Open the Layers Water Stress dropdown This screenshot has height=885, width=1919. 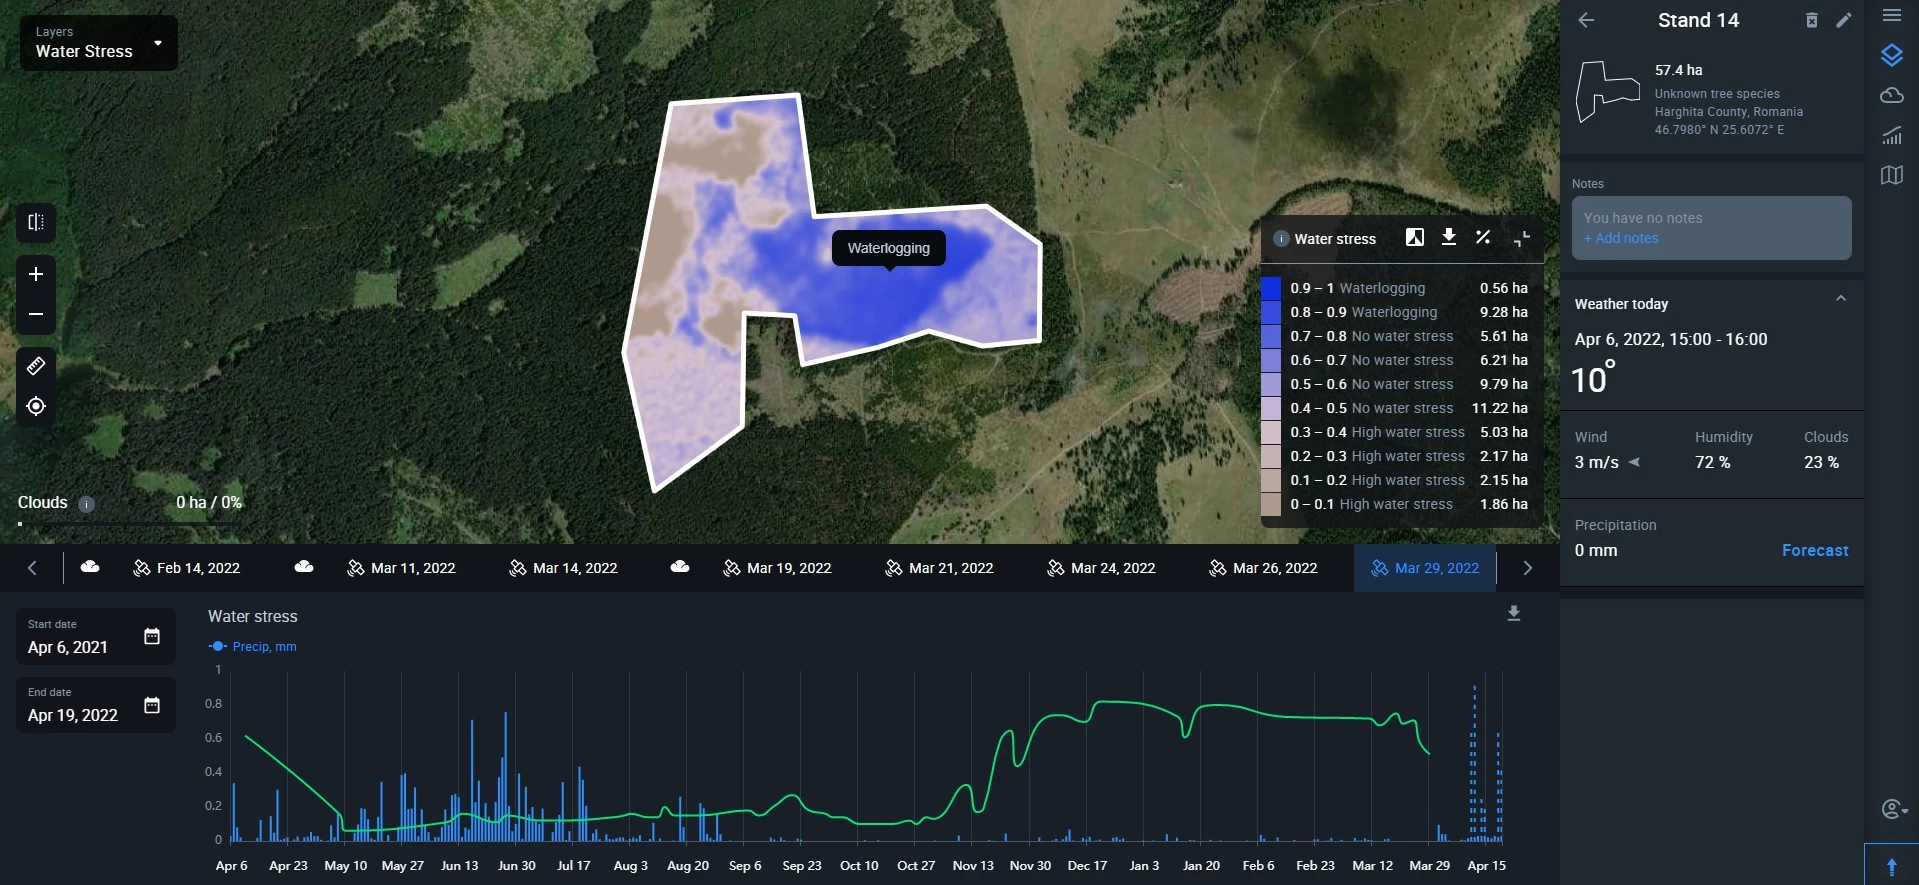coord(98,43)
